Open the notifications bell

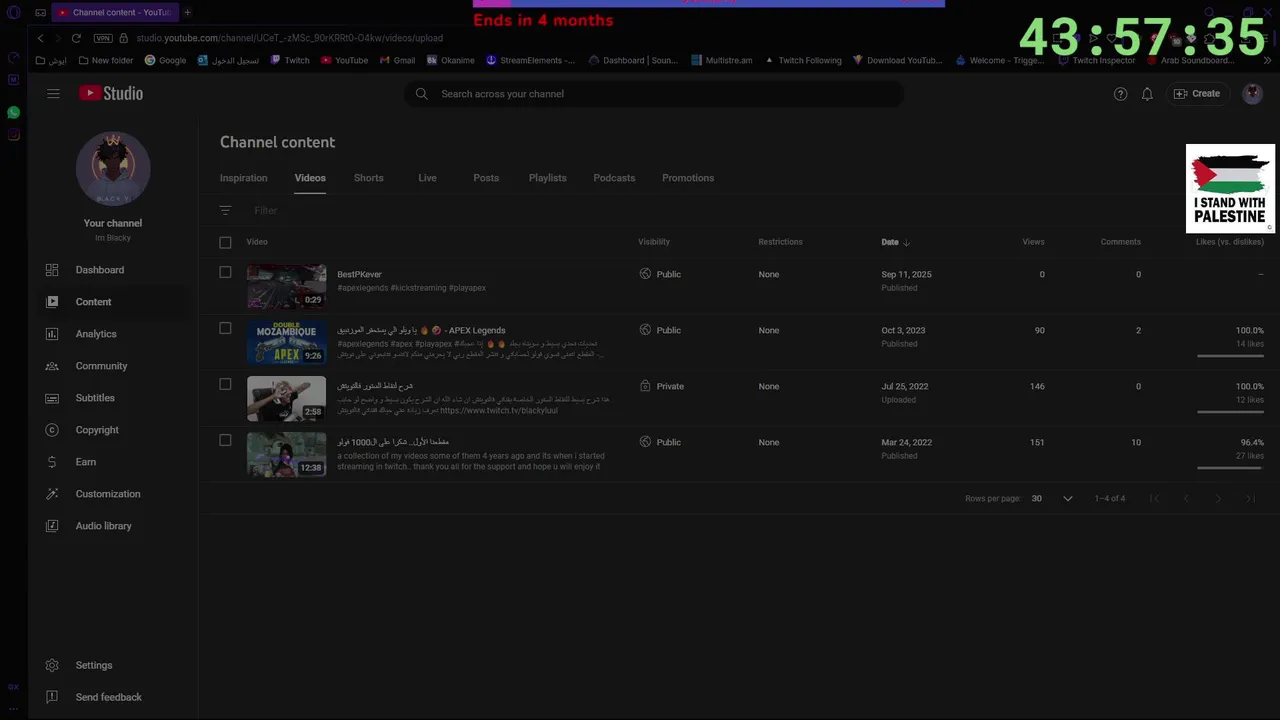[x=1147, y=94]
